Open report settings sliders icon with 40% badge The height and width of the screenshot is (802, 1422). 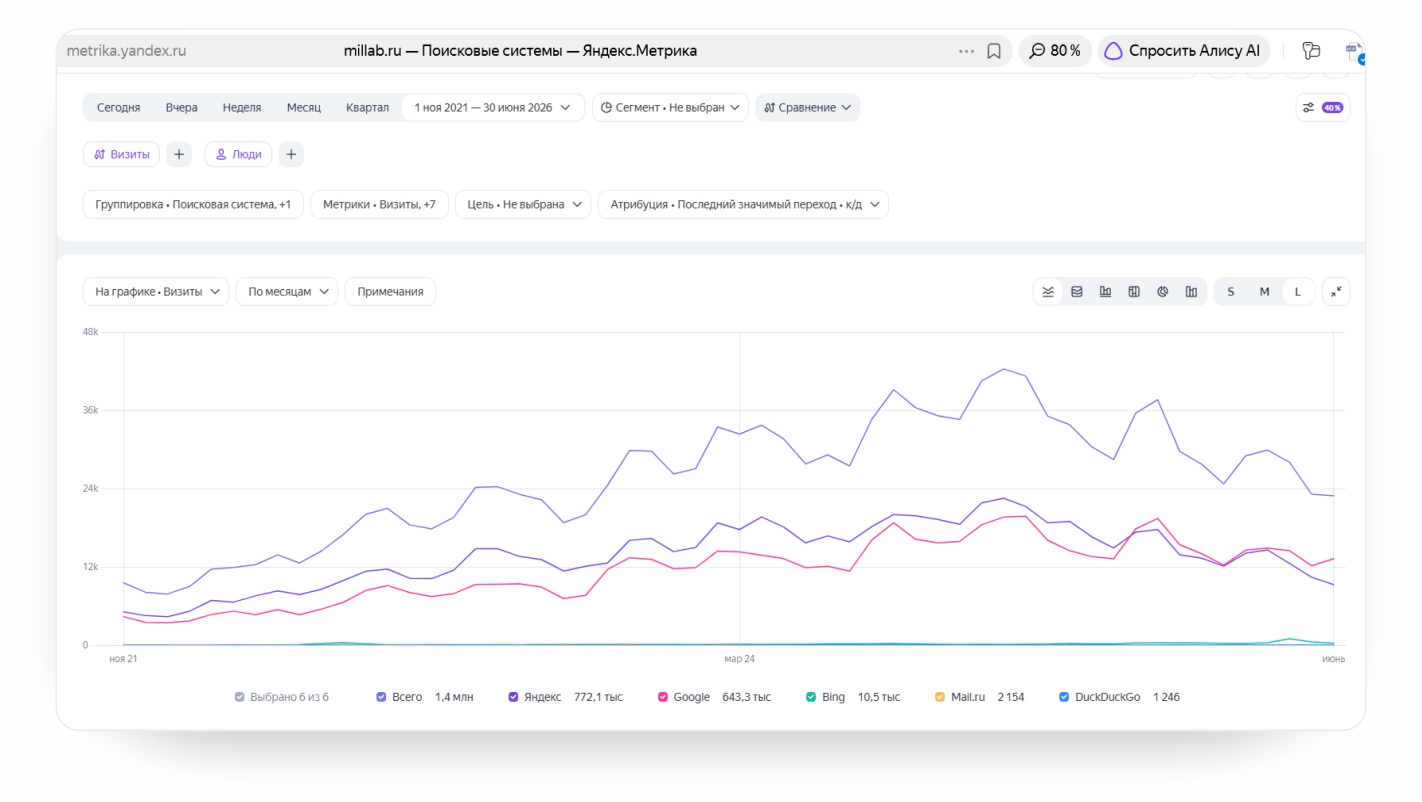click(1322, 107)
